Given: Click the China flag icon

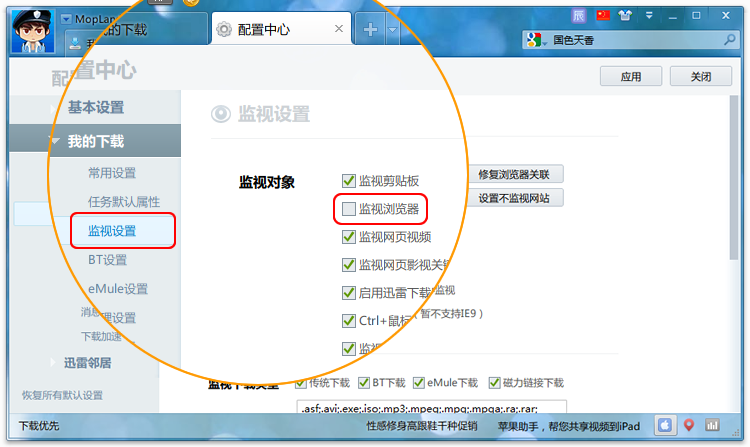Looking at the screenshot, I should pos(603,15).
